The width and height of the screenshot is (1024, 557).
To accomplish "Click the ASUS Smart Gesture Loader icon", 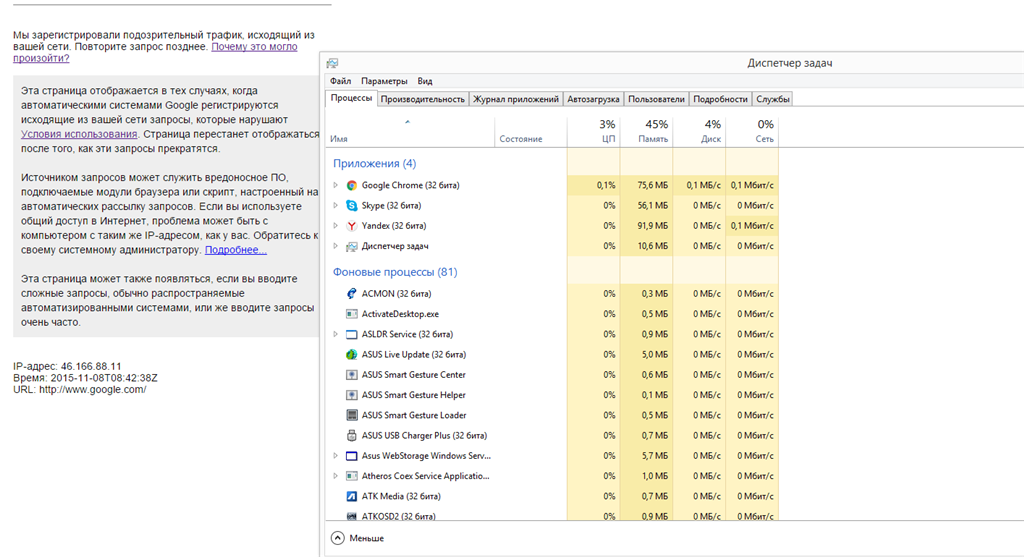I will [351, 415].
